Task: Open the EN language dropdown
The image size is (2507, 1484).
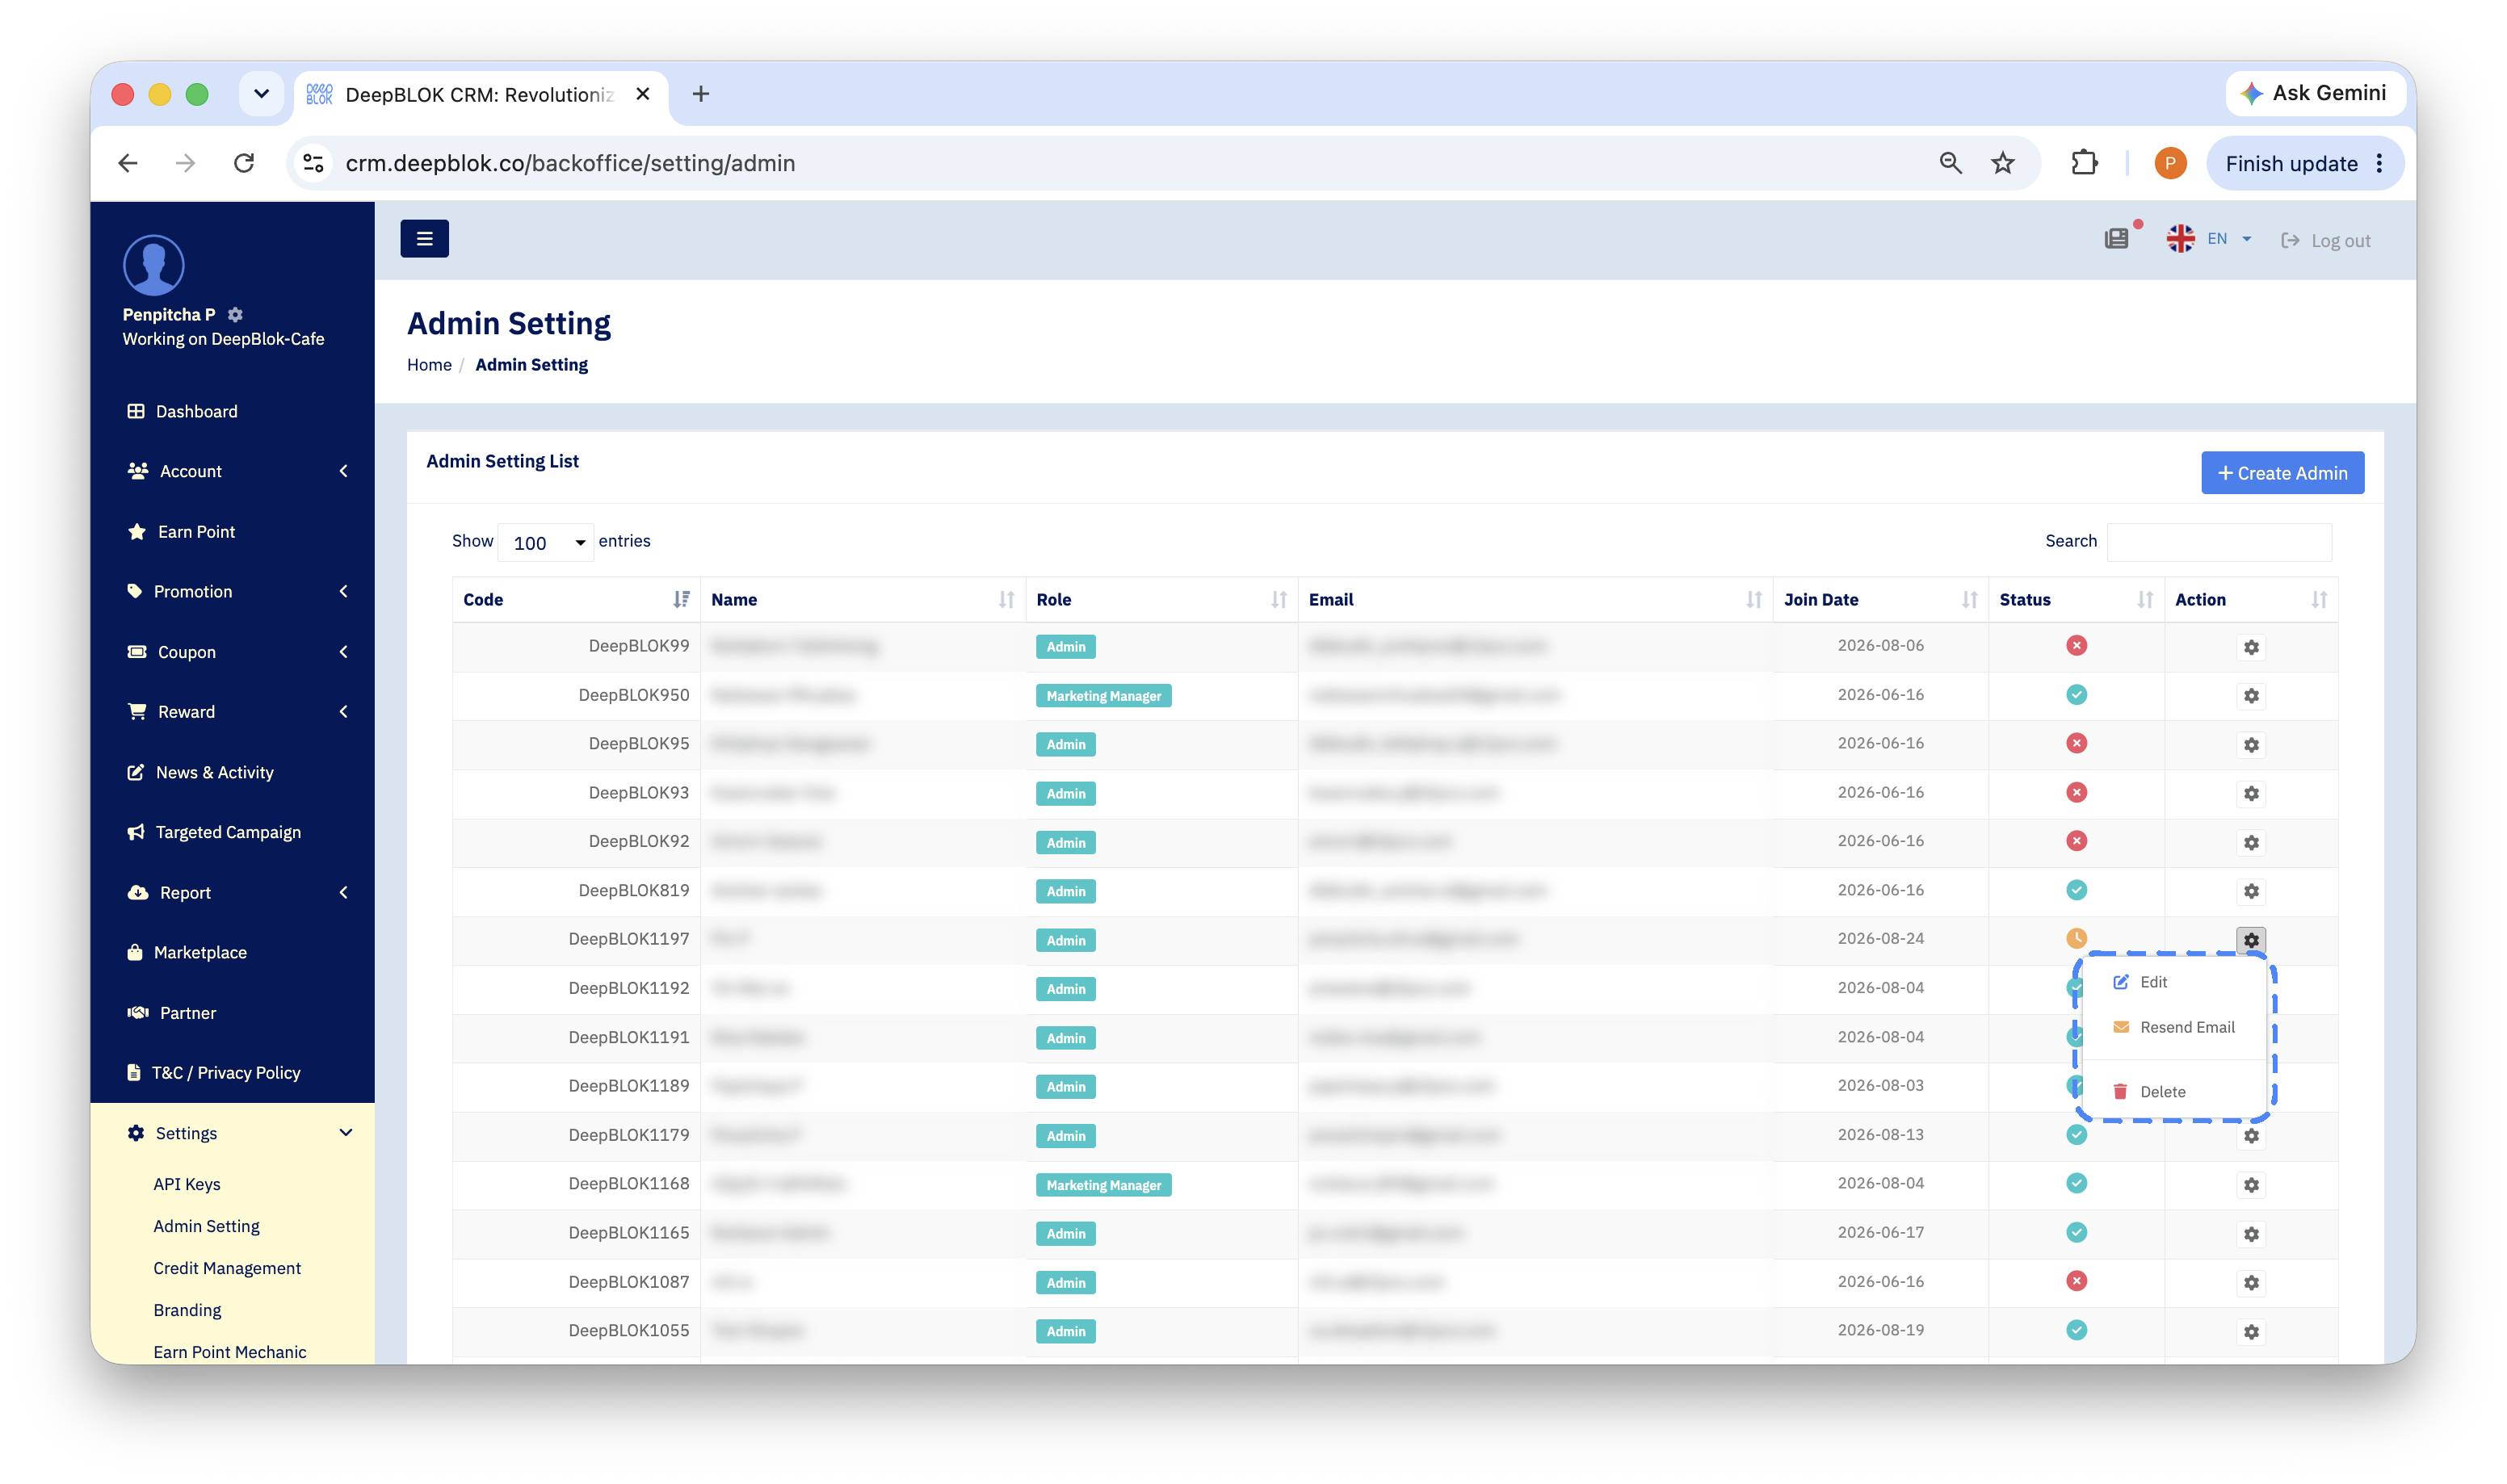Action: point(2229,239)
